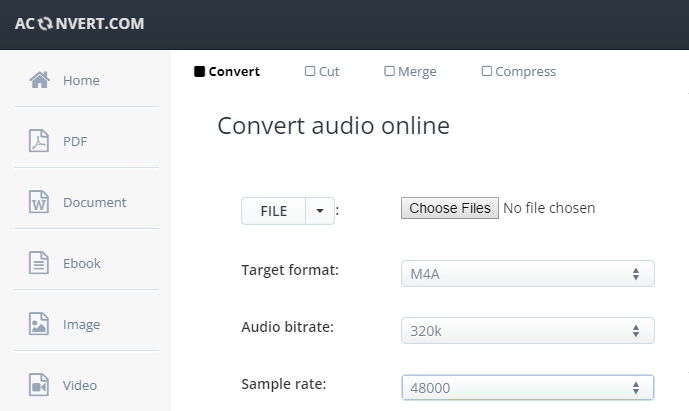Toggle the Merge option checkbox
The image size is (689, 411).
pos(389,71)
